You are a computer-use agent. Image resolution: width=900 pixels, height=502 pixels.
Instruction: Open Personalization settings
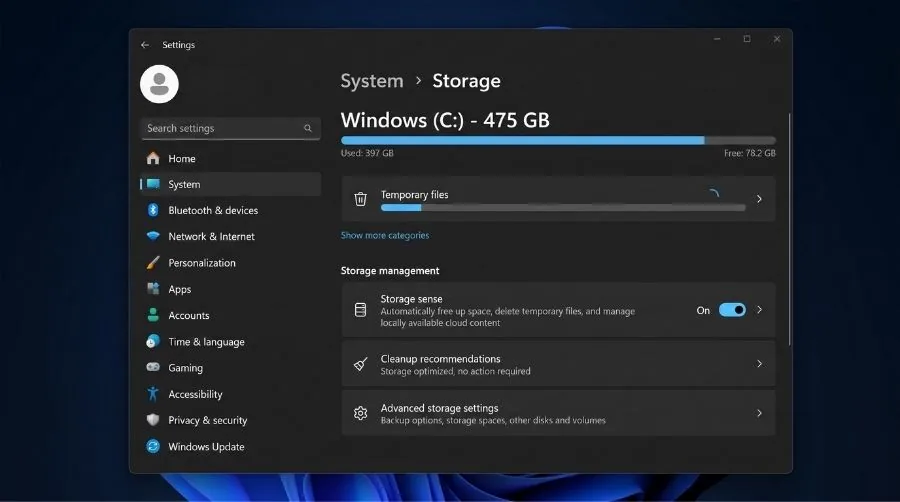230,262
